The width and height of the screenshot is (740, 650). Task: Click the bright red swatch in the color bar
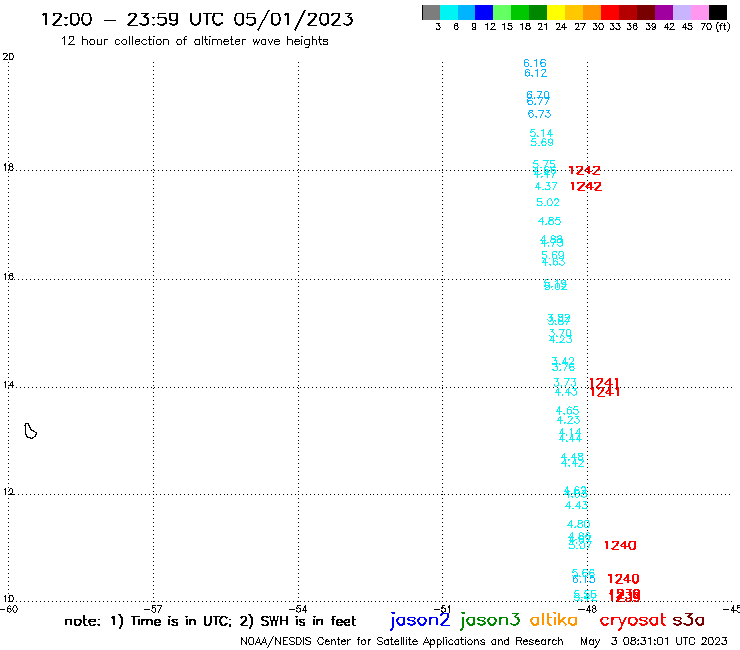click(x=610, y=12)
